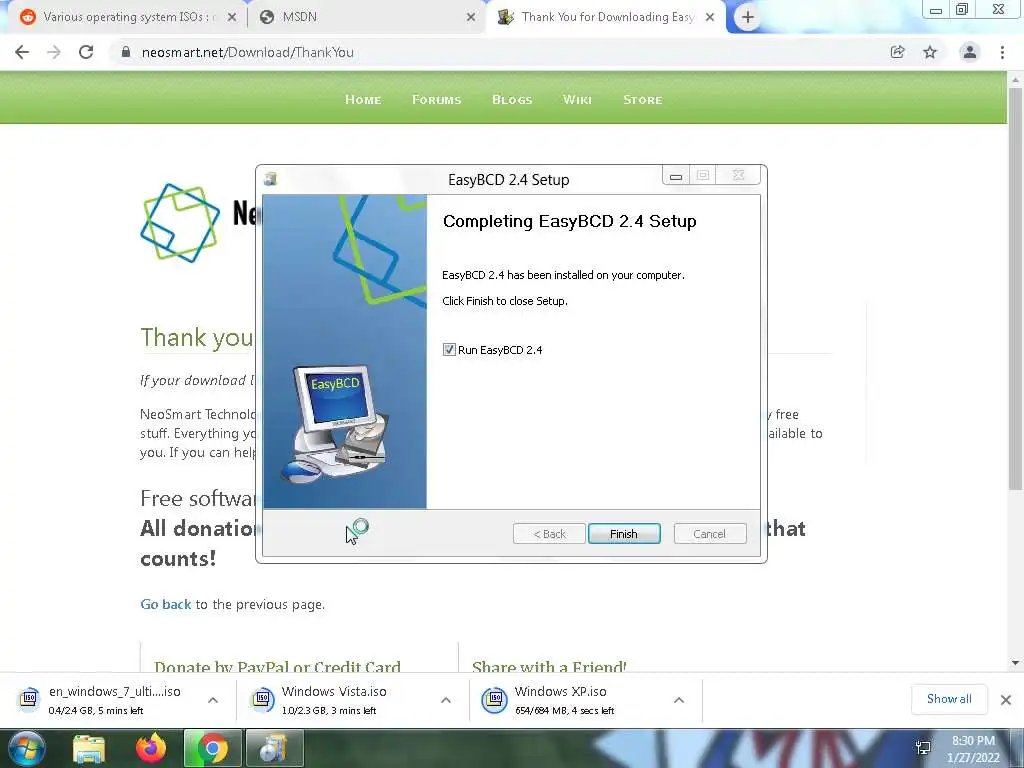Reload the current page
This screenshot has width=1024, height=768.
coord(86,52)
